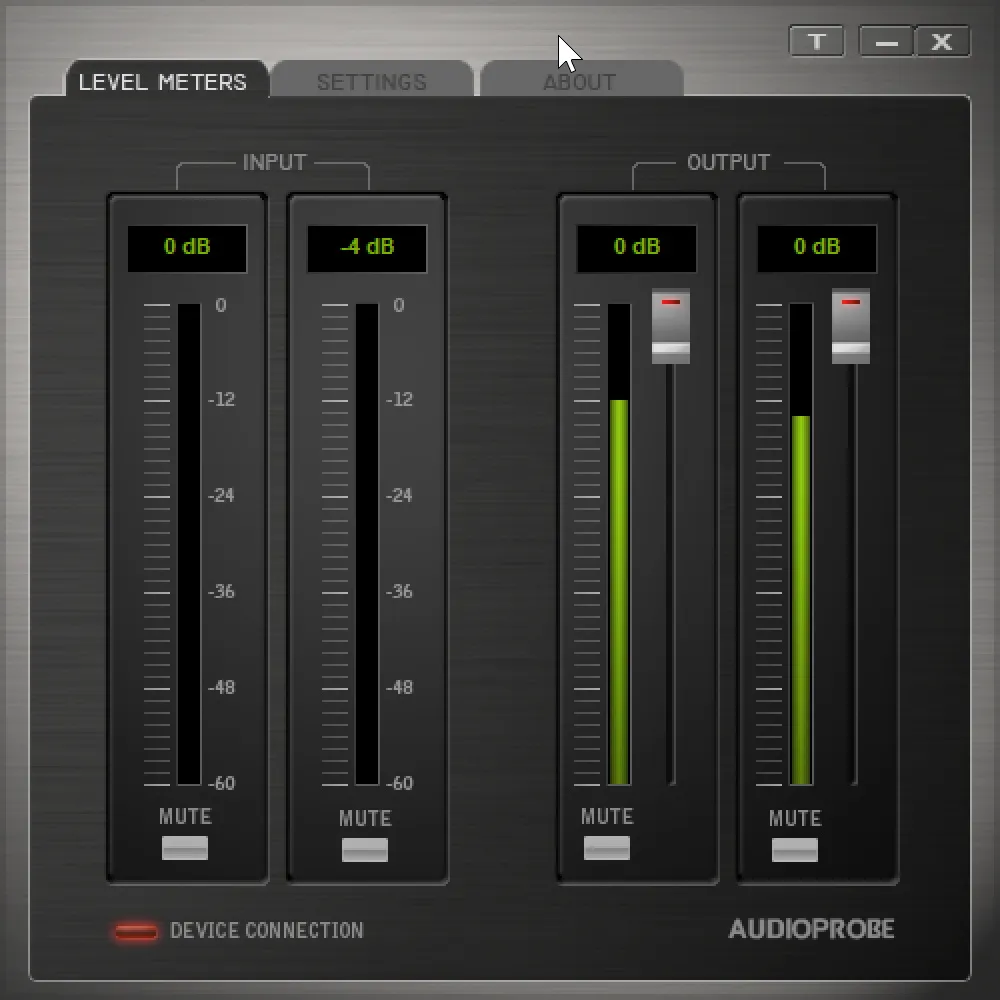
Task: Click the red Device Connection indicator
Action: point(136,932)
